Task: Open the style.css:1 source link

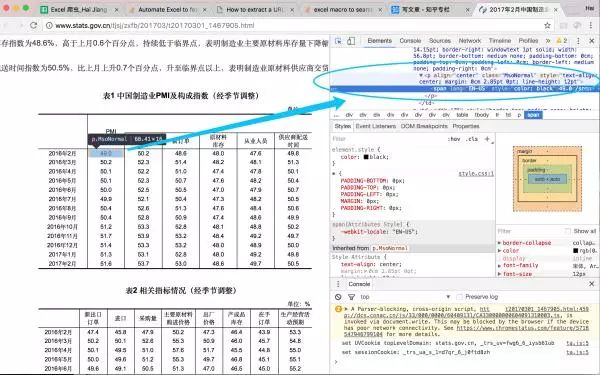Action: (x=476, y=173)
